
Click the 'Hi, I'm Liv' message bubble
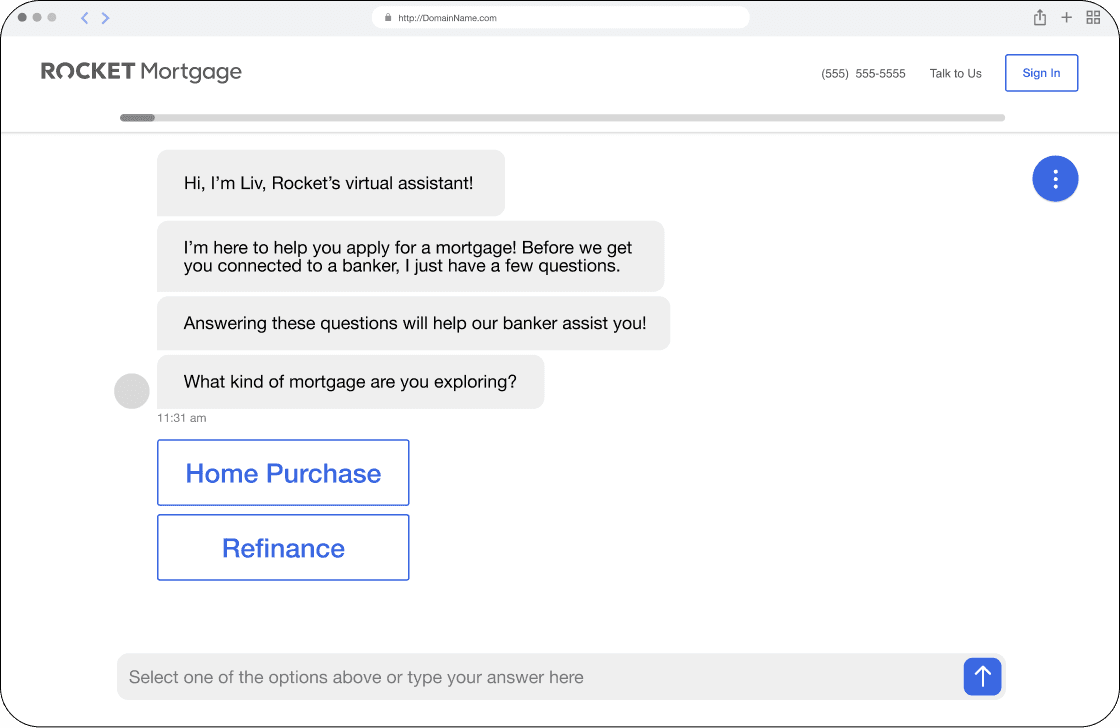(331, 183)
